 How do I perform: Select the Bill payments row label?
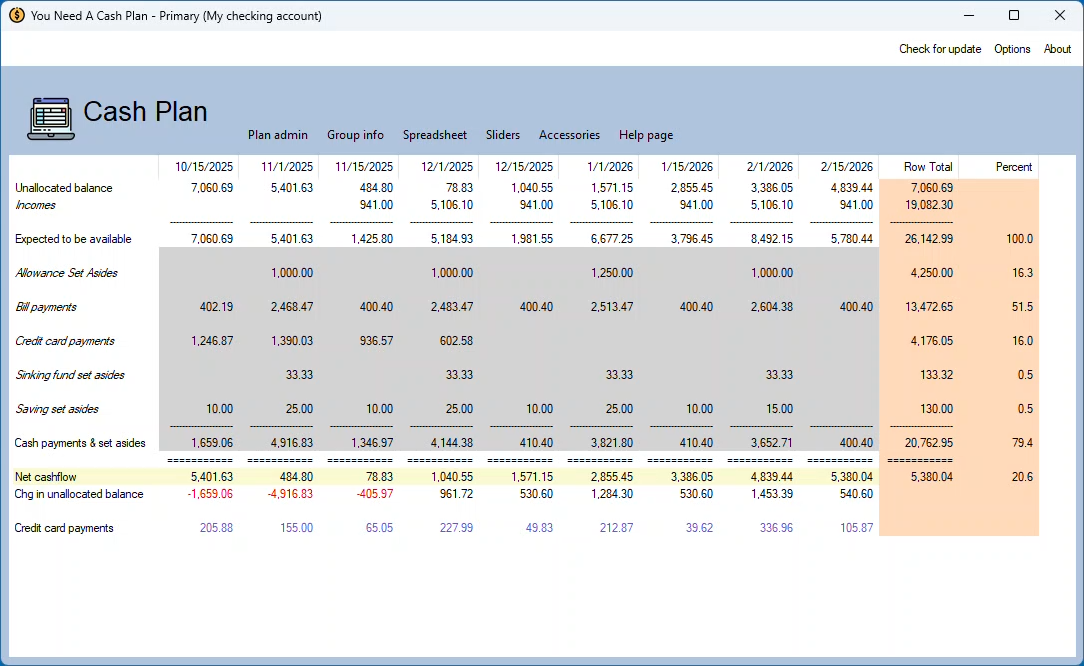click(46, 307)
